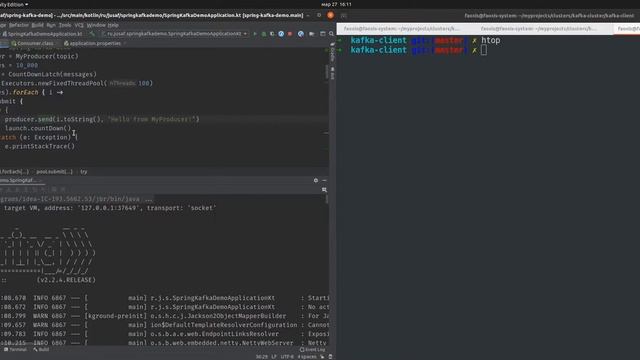Switch to the Consumer.class editor tab
Viewport: 640px width, 360px height.
(x=33, y=43)
